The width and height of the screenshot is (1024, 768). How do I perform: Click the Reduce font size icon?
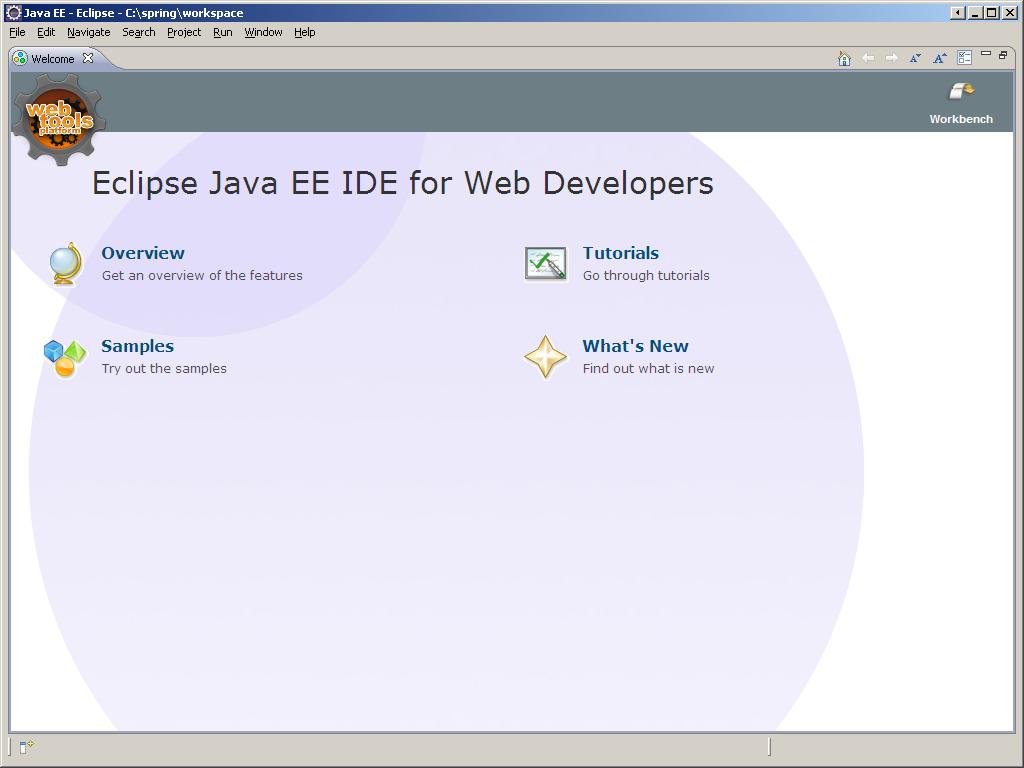click(916, 58)
